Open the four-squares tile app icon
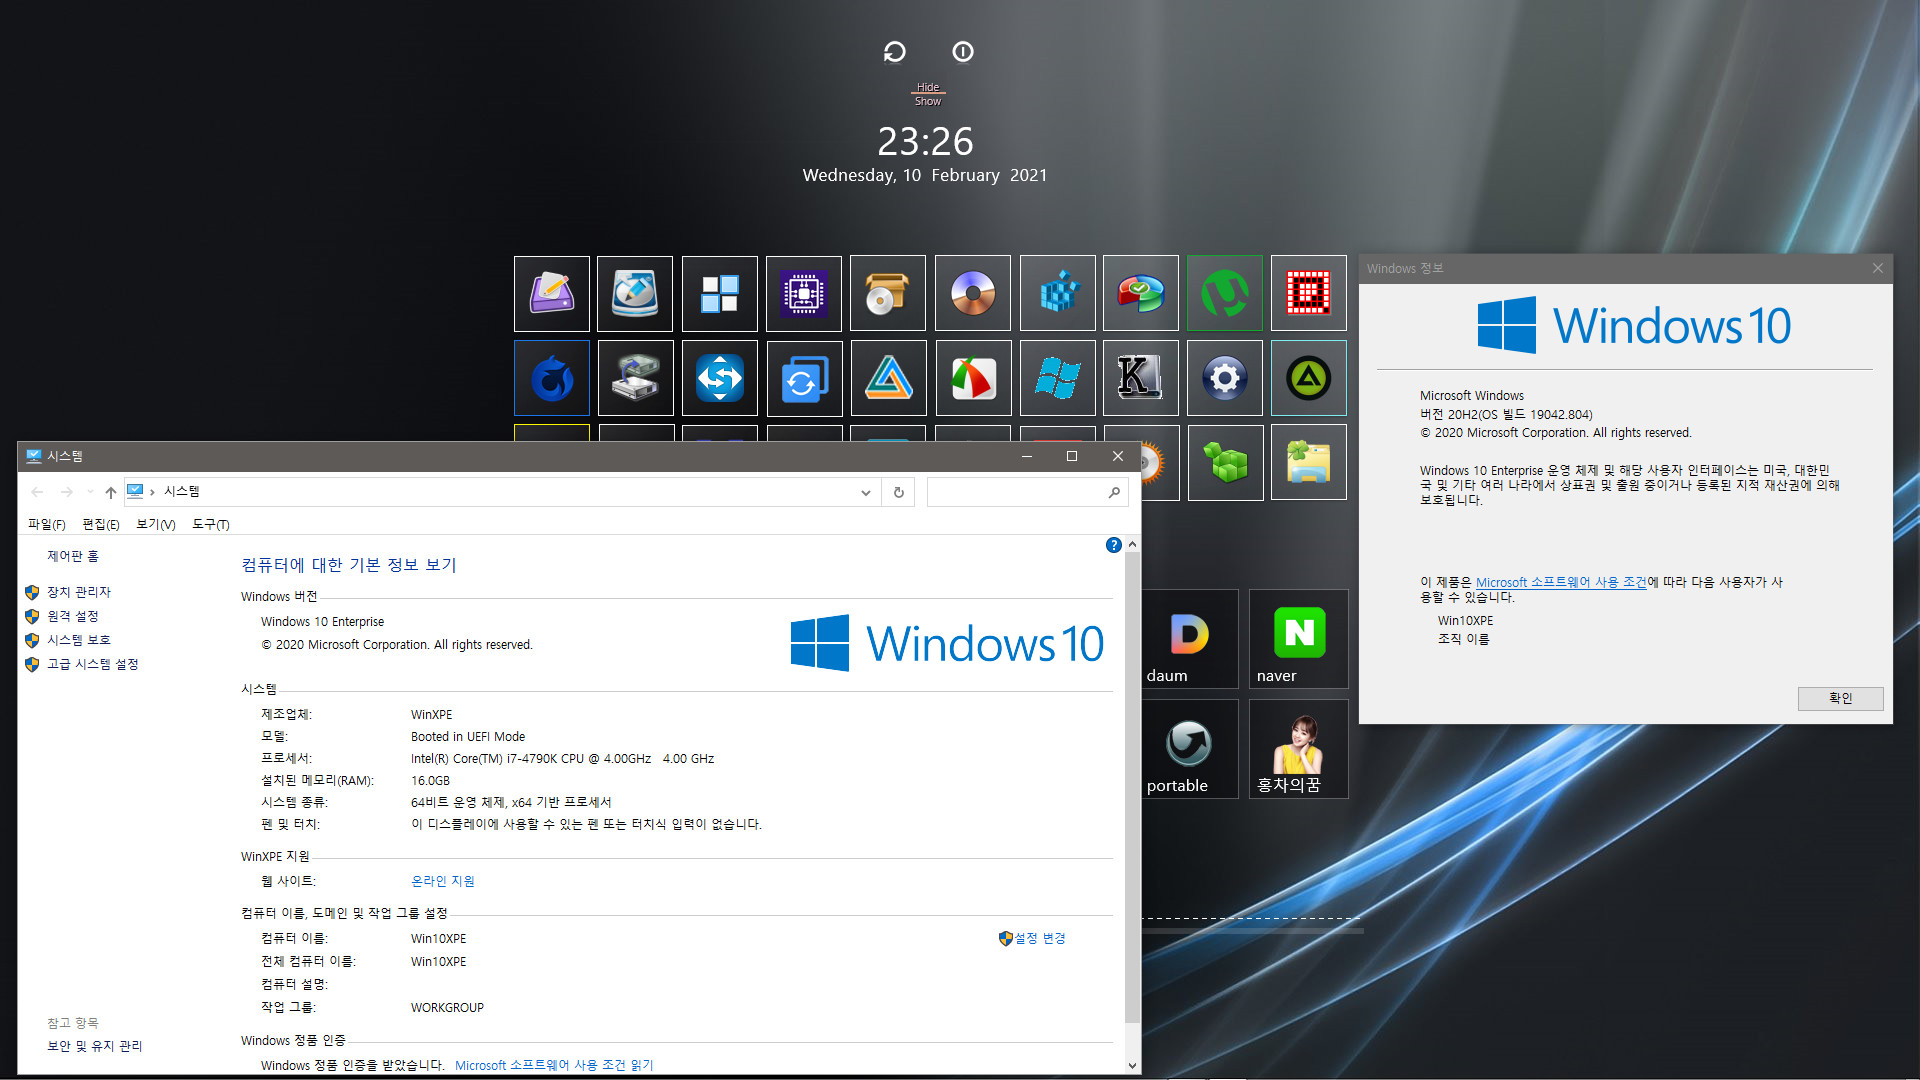 (x=719, y=294)
